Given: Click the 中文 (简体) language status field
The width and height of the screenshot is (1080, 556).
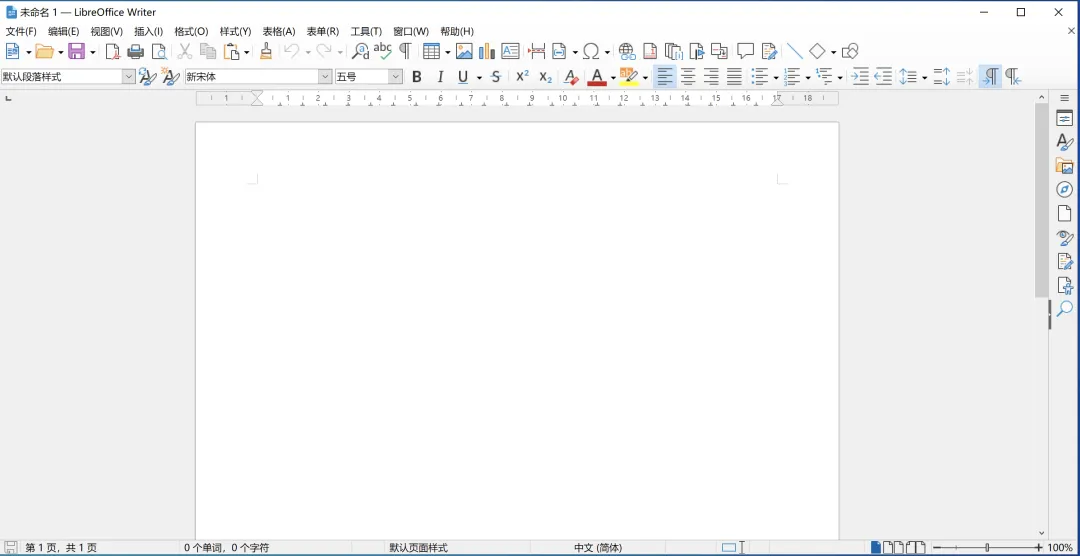Looking at the screenshot, I should pos(598,548).
